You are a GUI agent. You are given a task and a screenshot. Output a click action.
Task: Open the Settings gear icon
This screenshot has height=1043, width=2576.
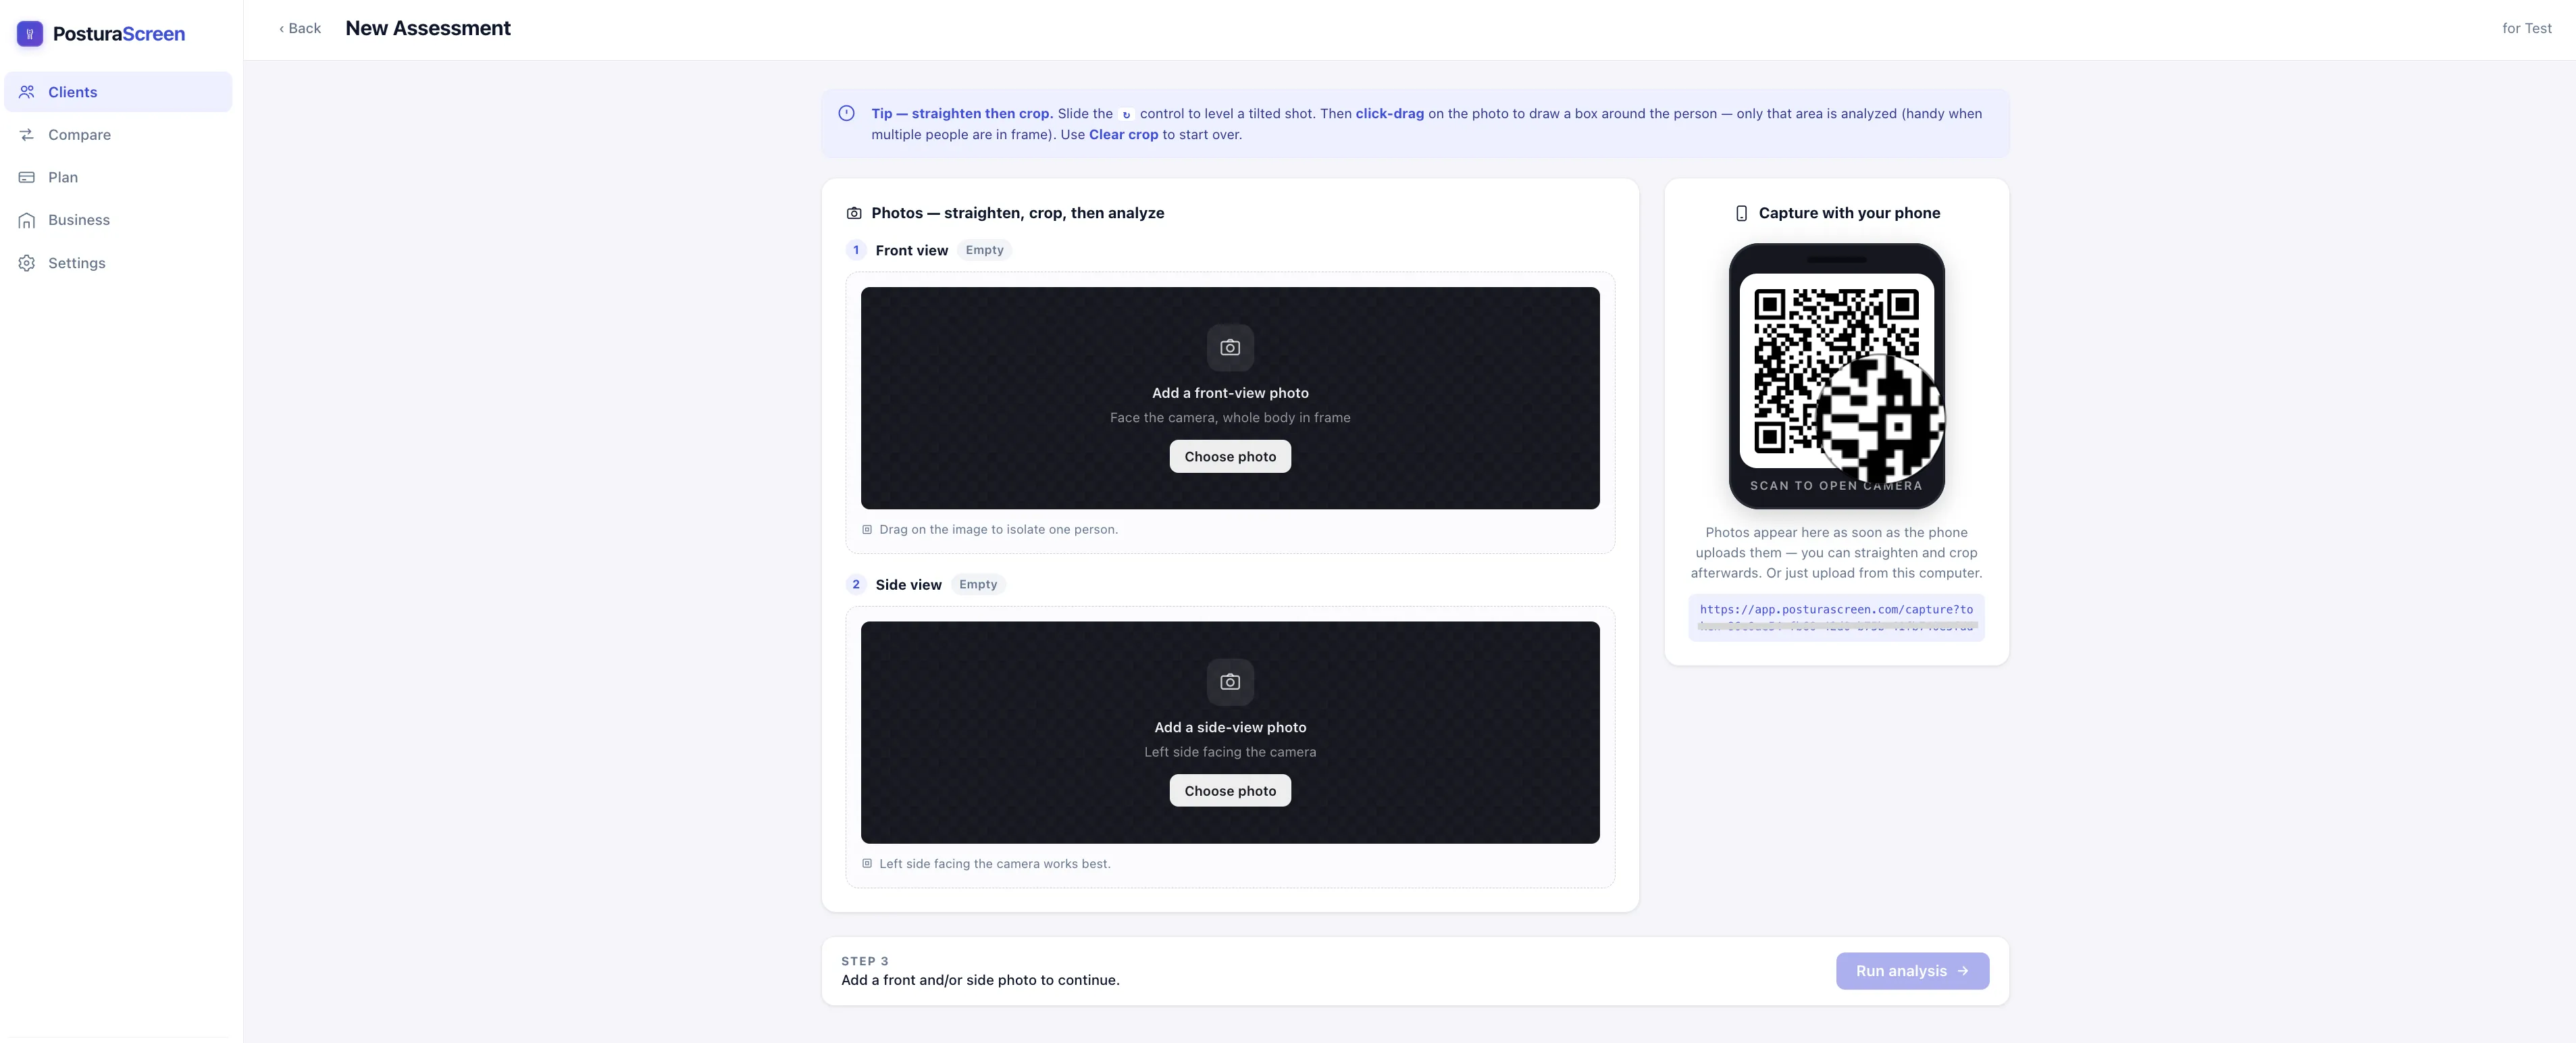(27, 263)
